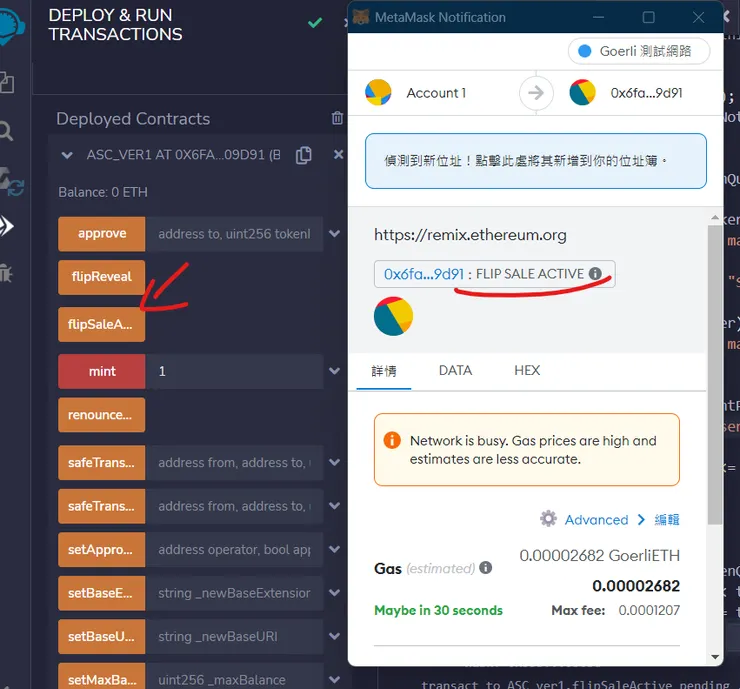Expand the setApprovalForAll parameters chevron
The image size is (740, 689).
click(334, 550)
